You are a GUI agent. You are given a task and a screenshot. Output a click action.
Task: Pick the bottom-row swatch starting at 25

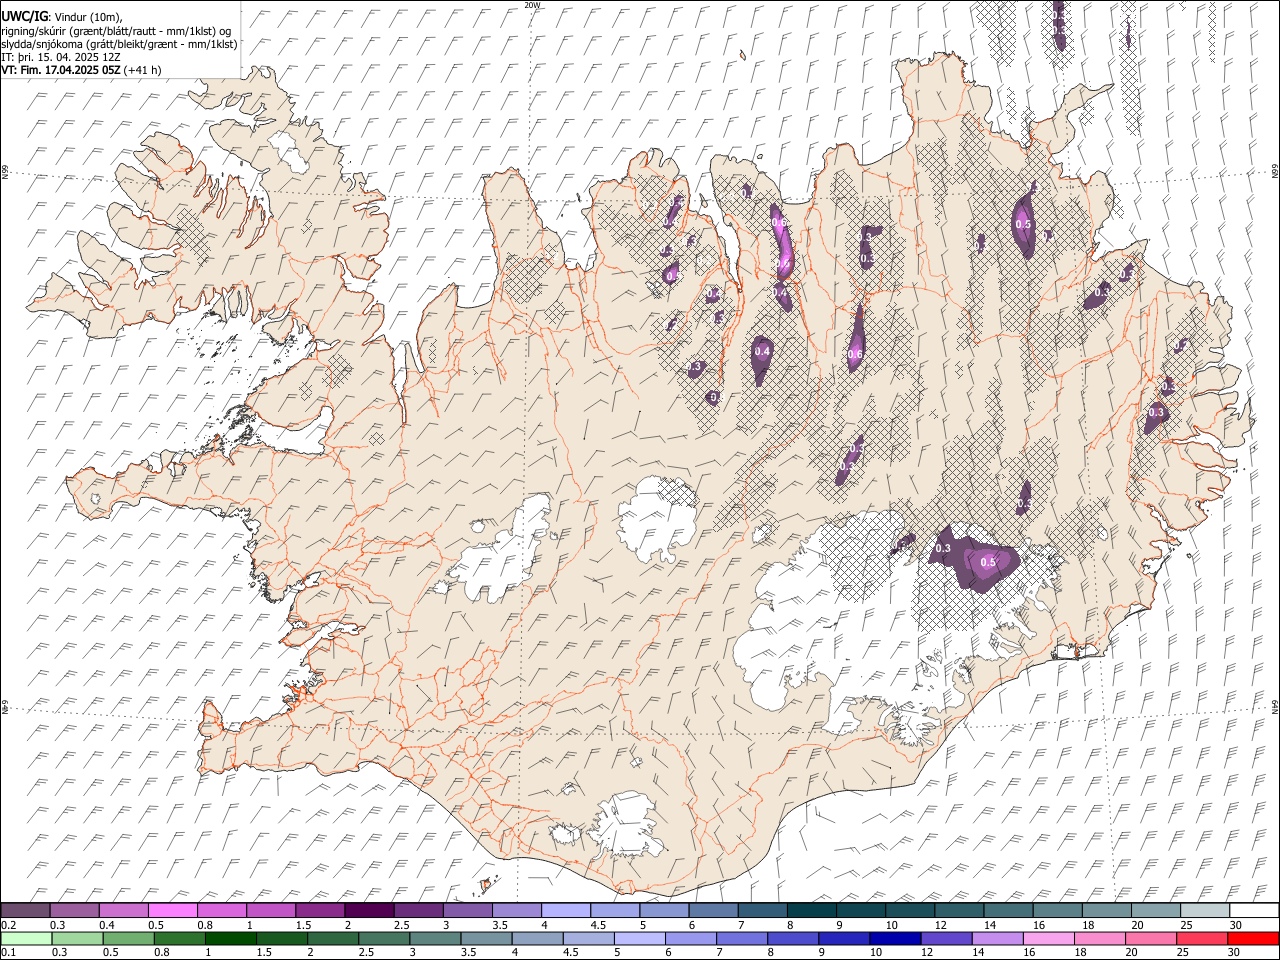pyautogui.click(x=1200, y=938)
